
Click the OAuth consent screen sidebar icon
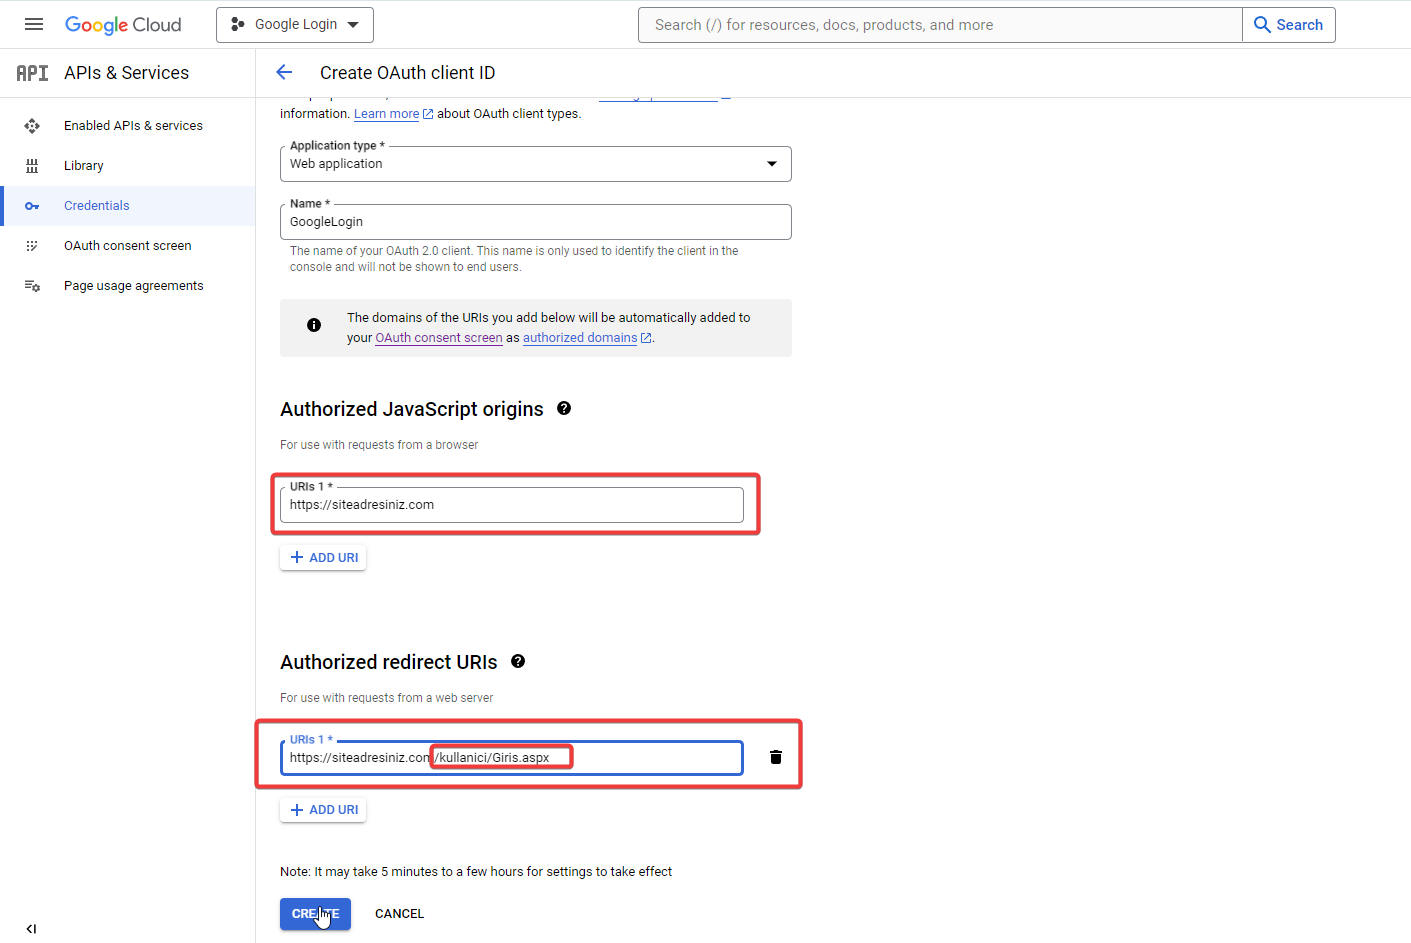[32, 246]
